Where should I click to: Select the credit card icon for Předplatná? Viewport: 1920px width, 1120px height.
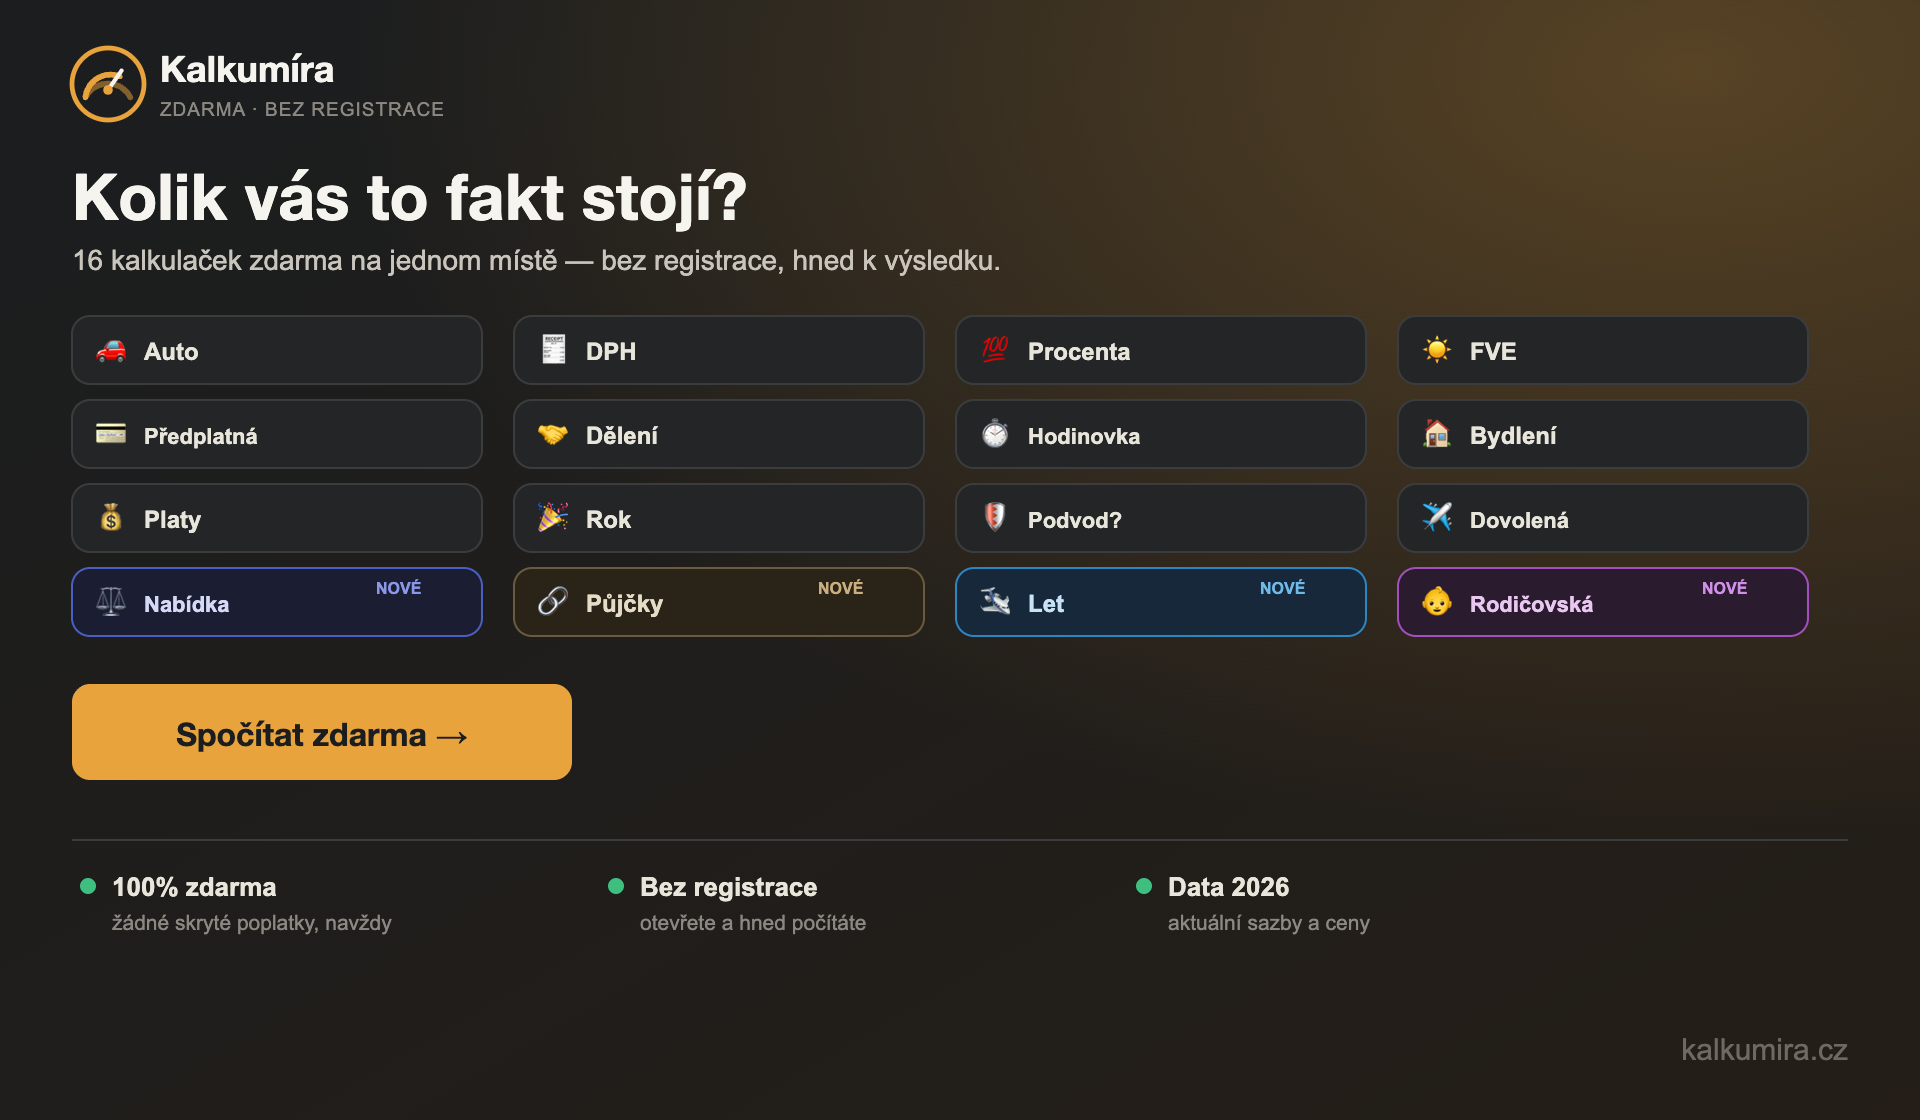(111, 434)
